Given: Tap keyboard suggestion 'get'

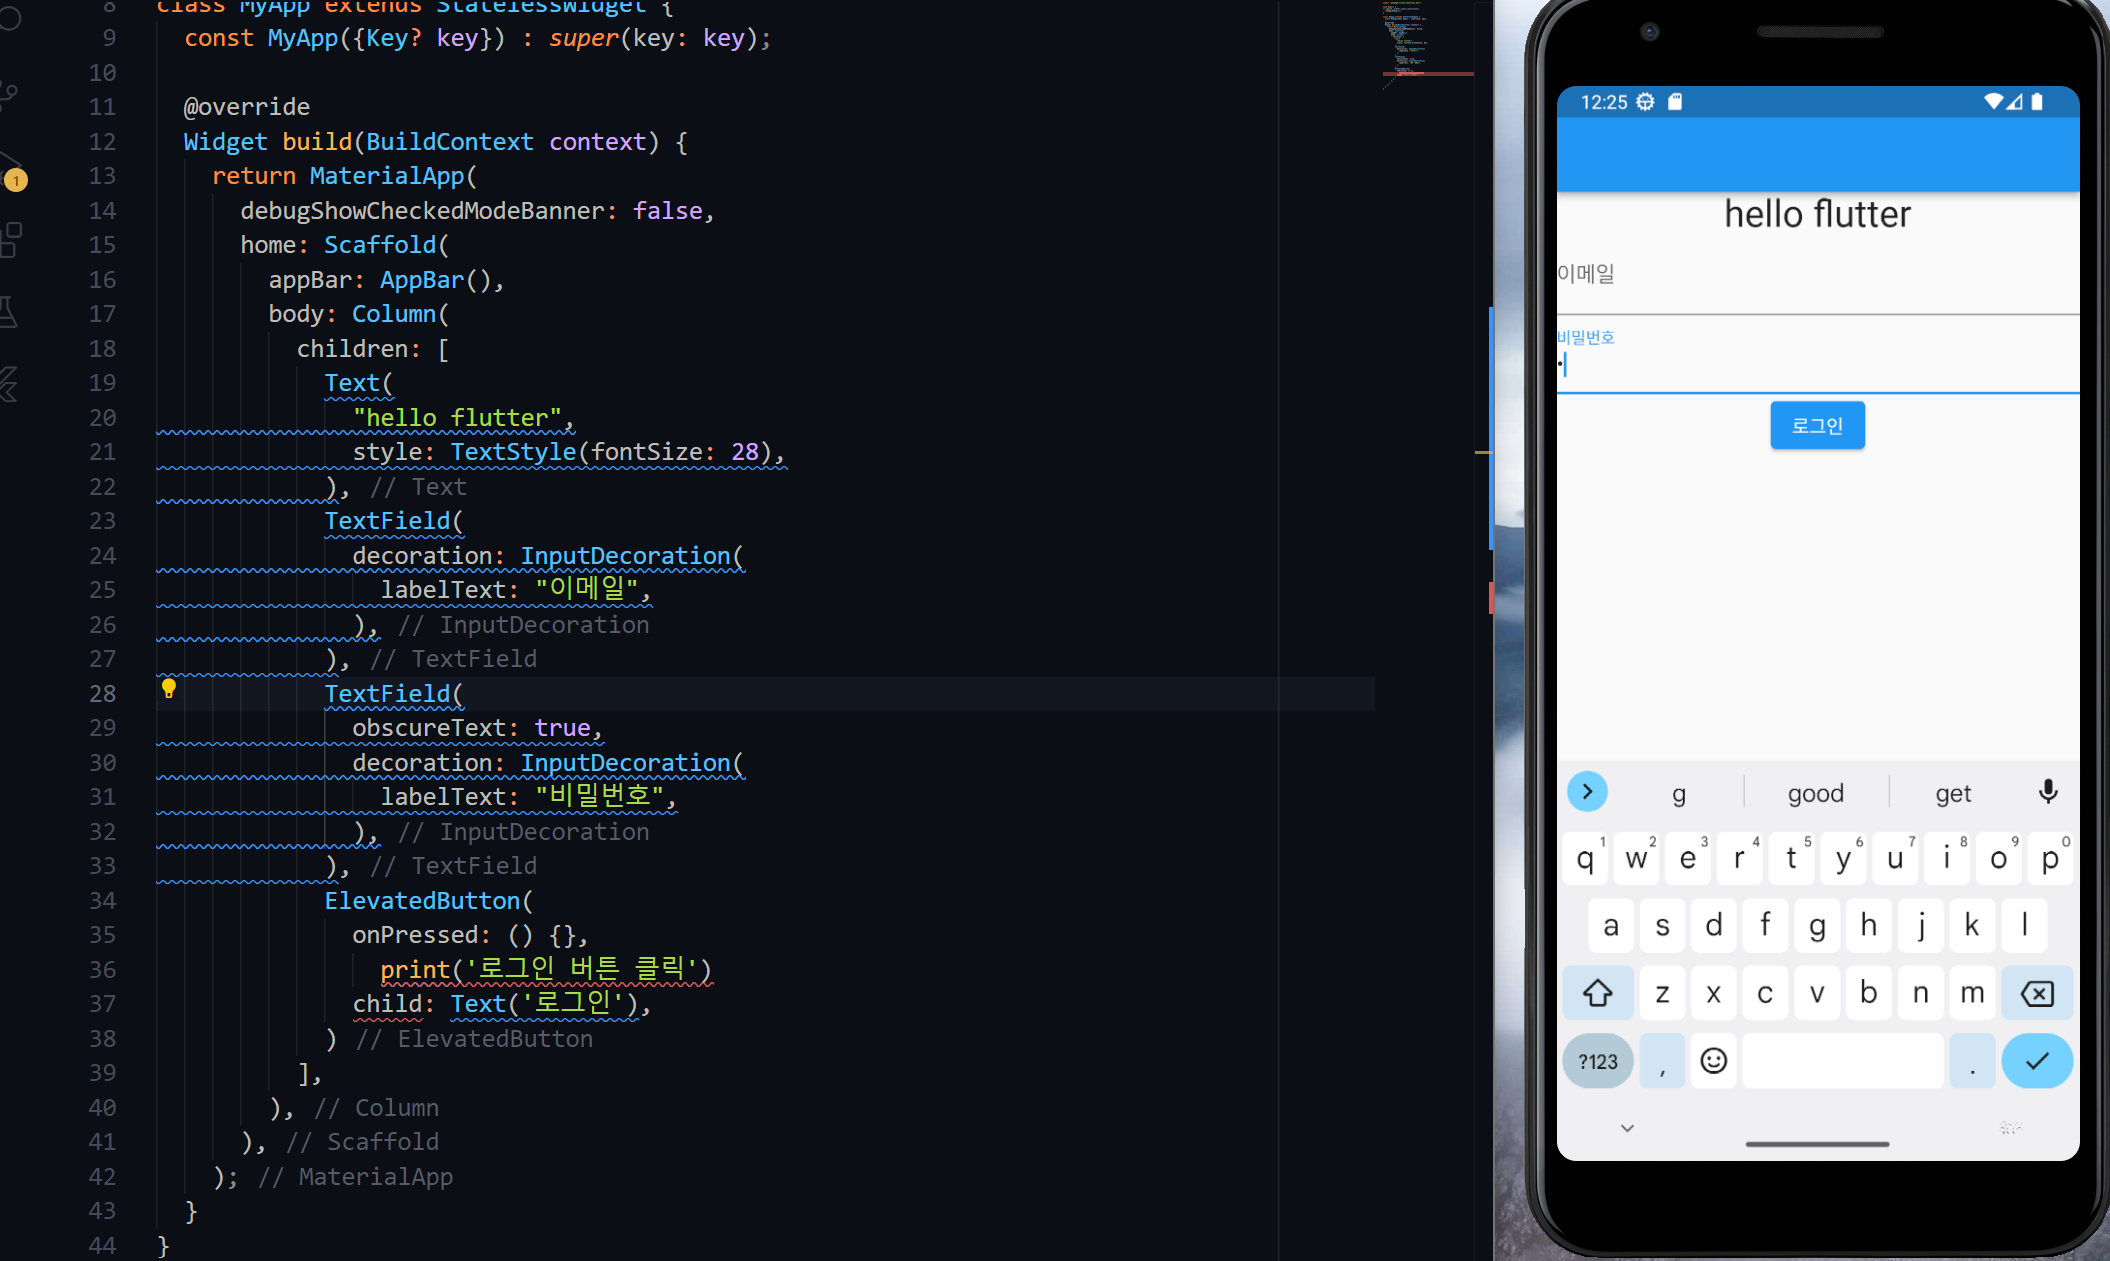Looking at the screenshot, I should 1952,793.
